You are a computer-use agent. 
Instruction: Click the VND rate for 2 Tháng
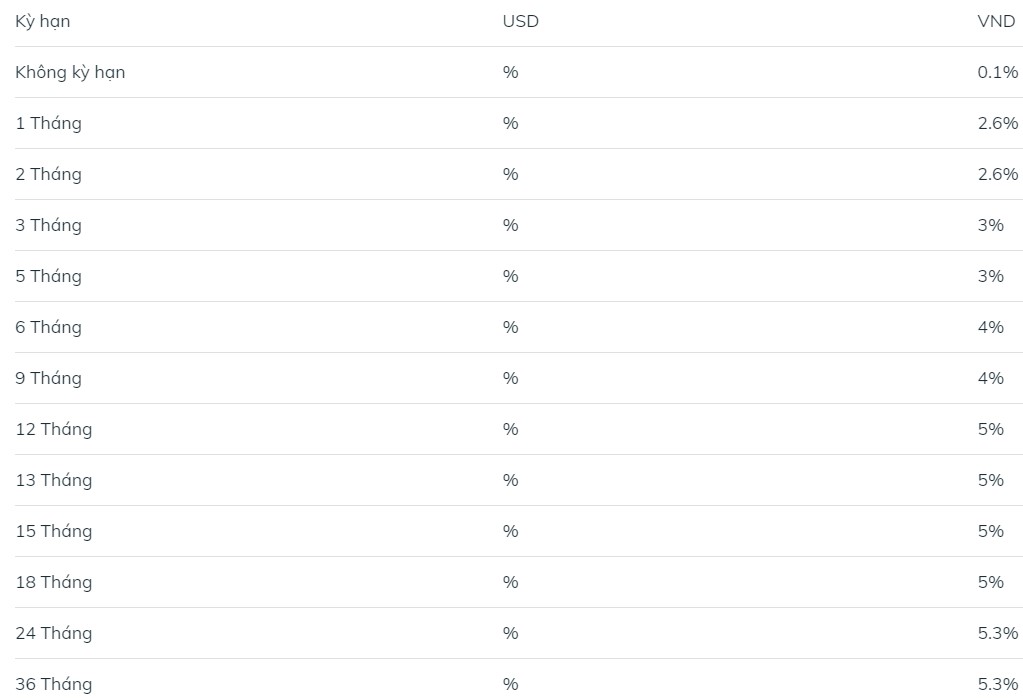point(997,174)
